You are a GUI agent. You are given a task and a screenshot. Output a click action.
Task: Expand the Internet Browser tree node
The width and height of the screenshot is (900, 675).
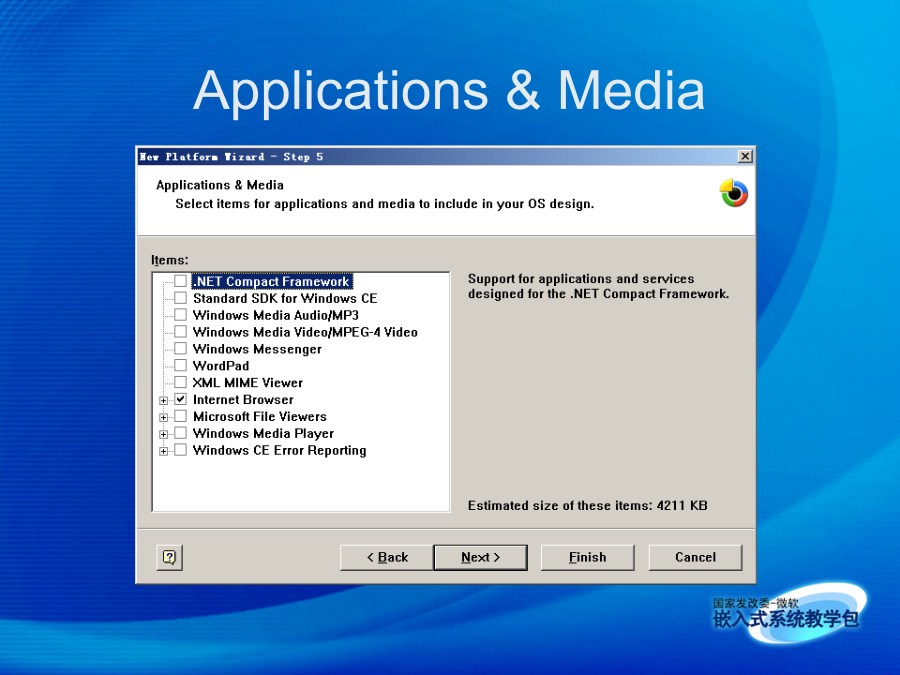pyautogui.click(x=164, y=401)
